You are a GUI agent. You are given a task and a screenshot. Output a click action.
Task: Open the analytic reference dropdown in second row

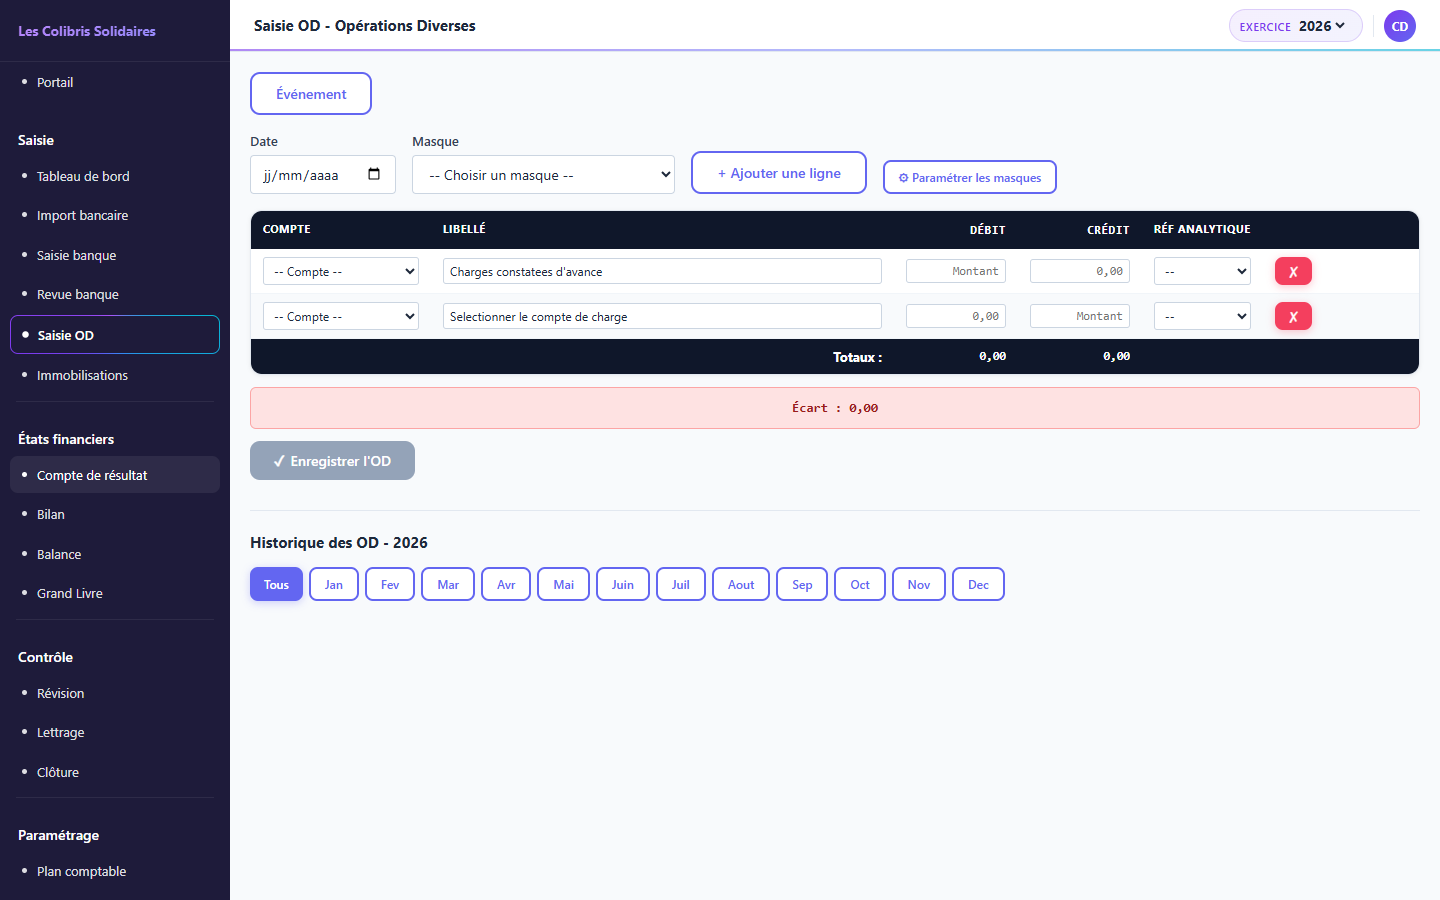pos(1202,316)
